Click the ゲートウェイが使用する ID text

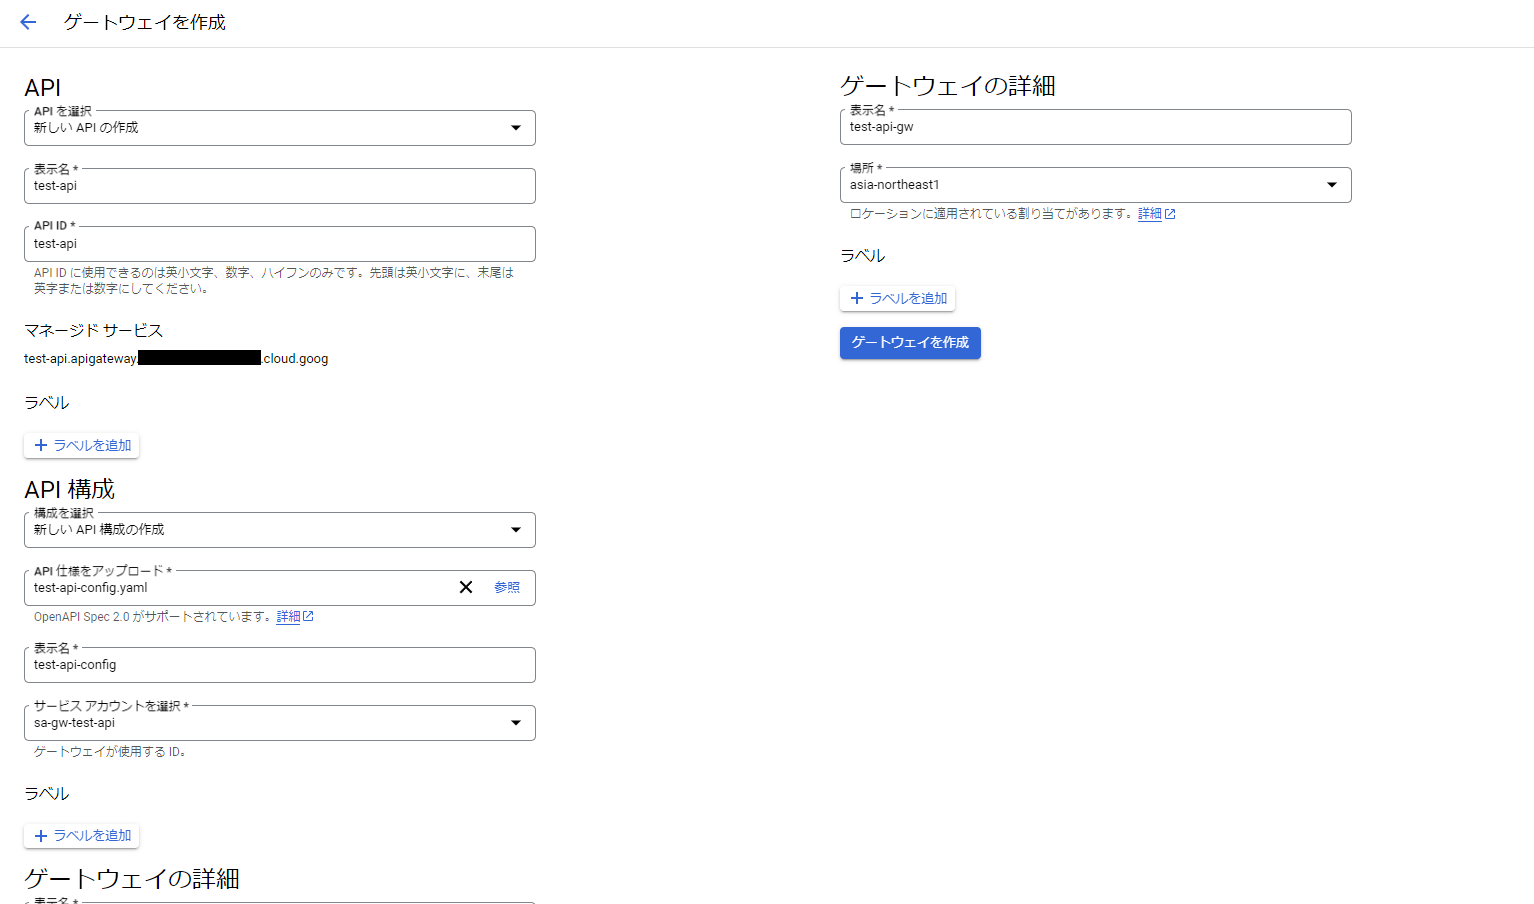click(x=110, y=752)
